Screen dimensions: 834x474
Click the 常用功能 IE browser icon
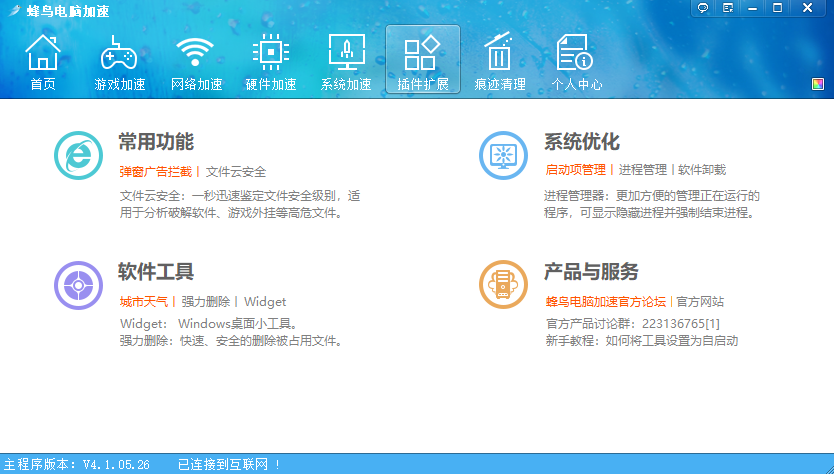pos(78,155)
